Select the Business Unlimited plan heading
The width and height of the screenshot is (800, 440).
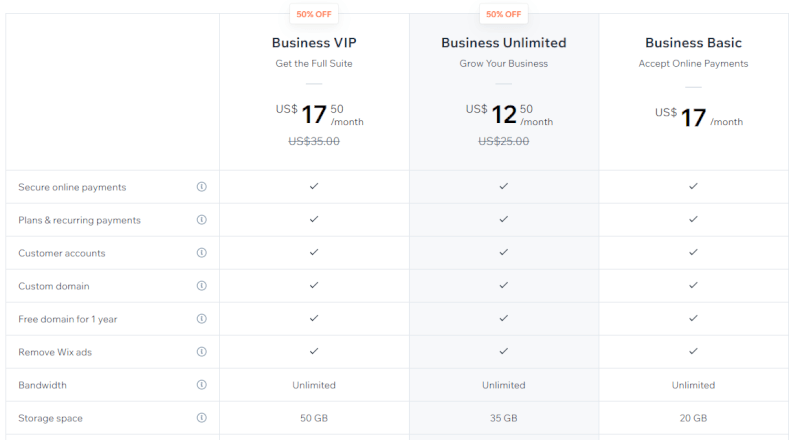point(504,43)
